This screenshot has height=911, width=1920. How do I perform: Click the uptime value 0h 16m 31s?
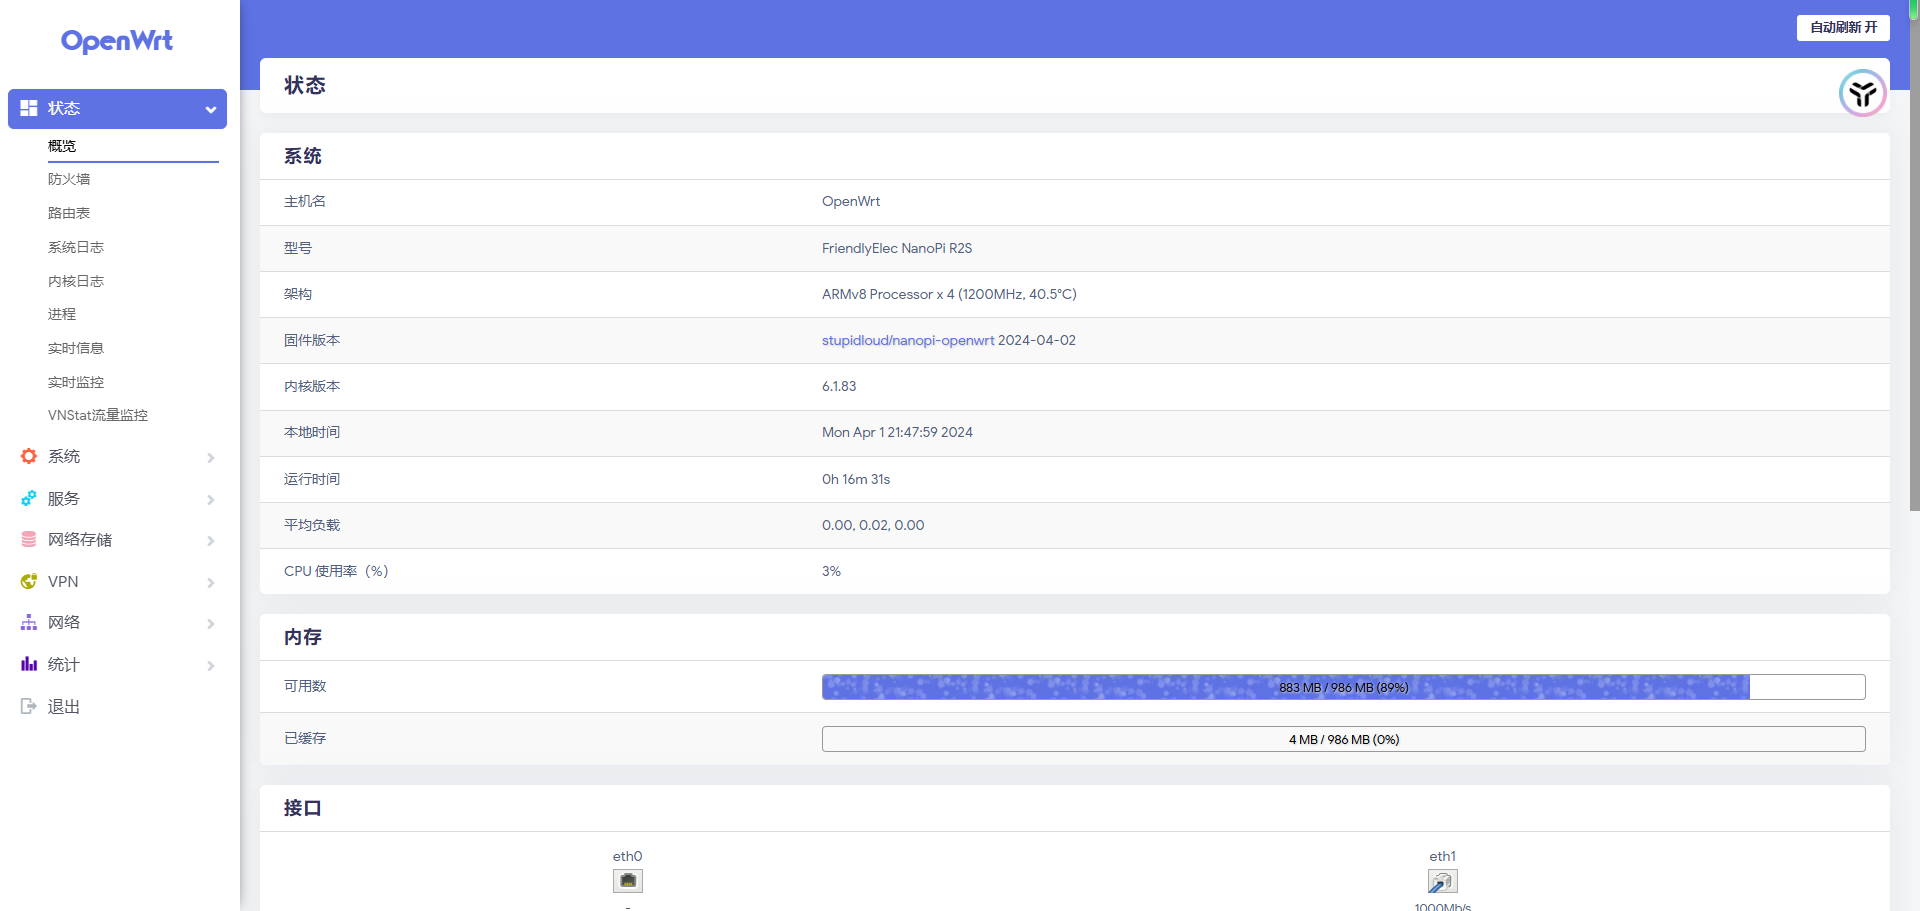(x=856, y=479)
